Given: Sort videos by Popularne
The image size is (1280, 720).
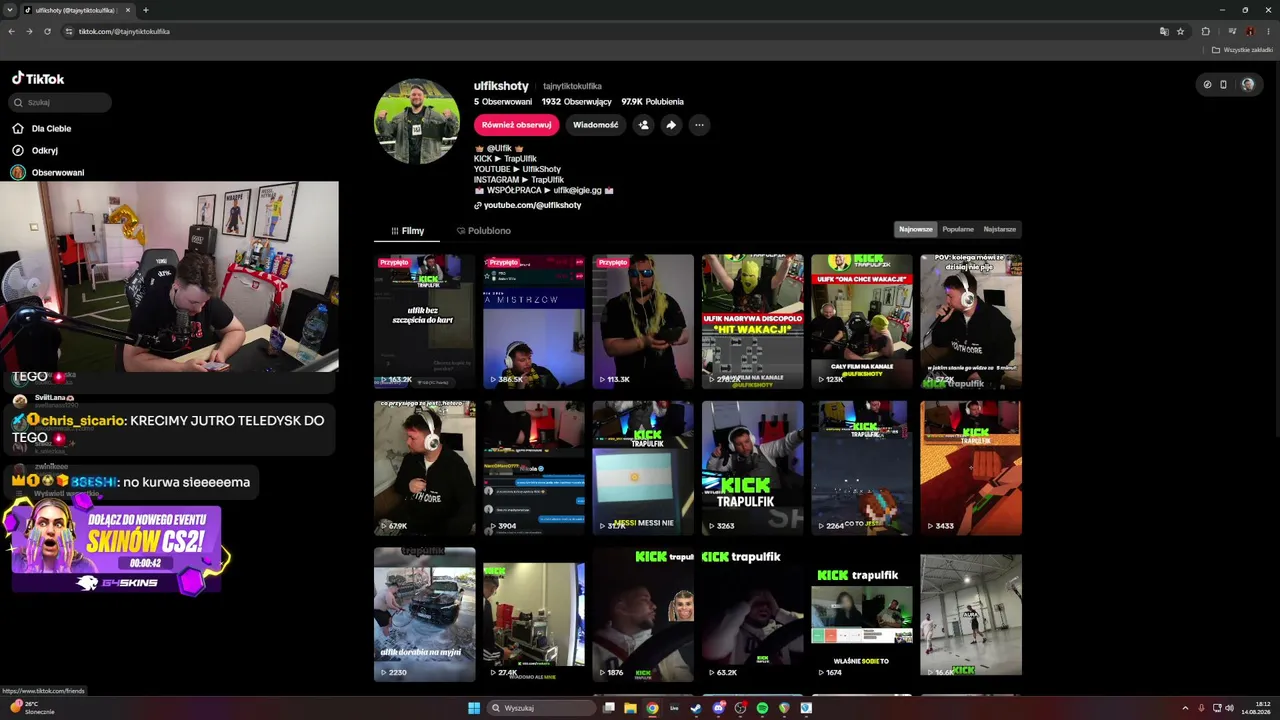Looking at the screenshot, I should pos(958,229).
